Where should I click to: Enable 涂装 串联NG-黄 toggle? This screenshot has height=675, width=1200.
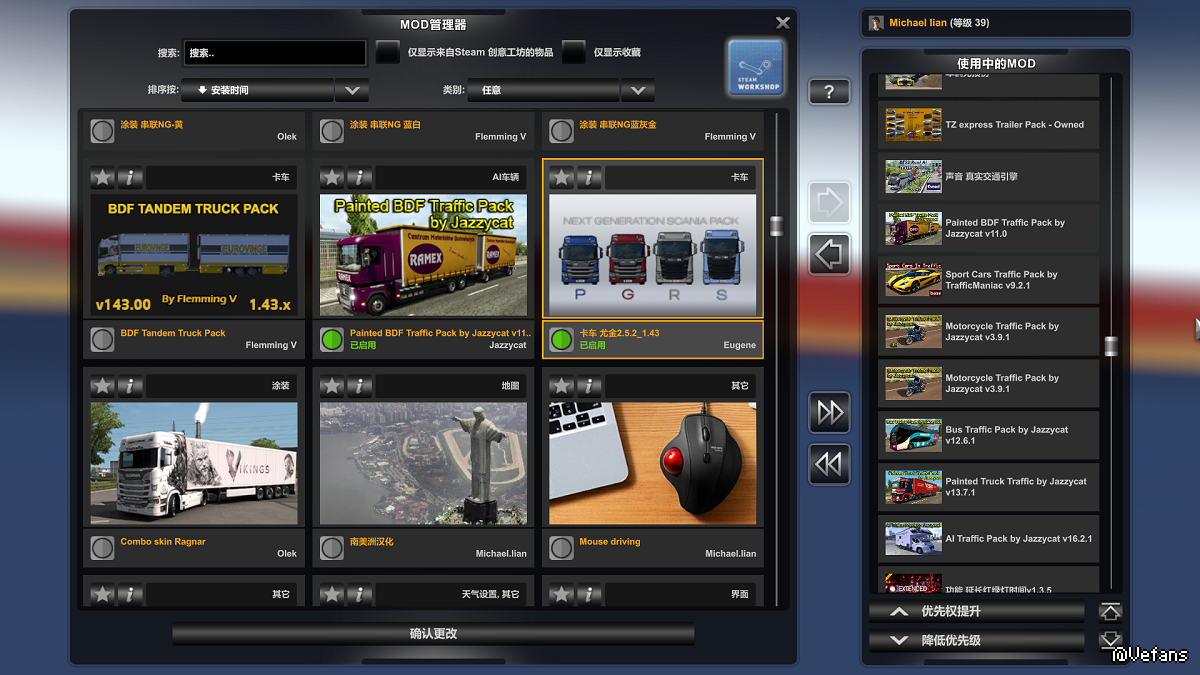click(x=102, y=131)
